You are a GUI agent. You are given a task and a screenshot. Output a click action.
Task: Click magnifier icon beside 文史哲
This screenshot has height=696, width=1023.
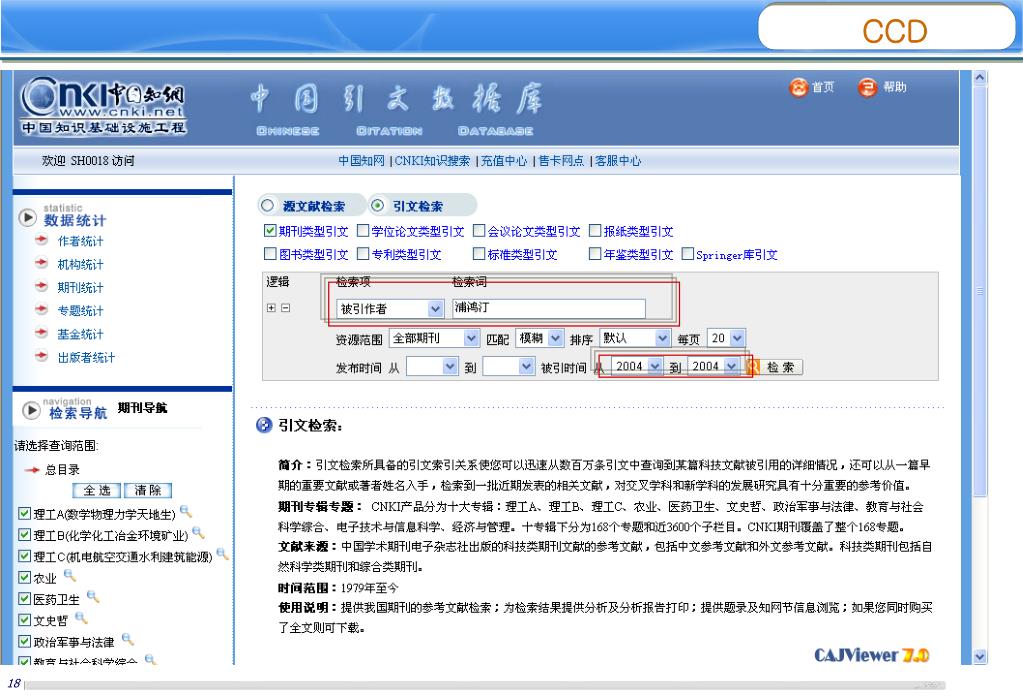click(81, 617)
